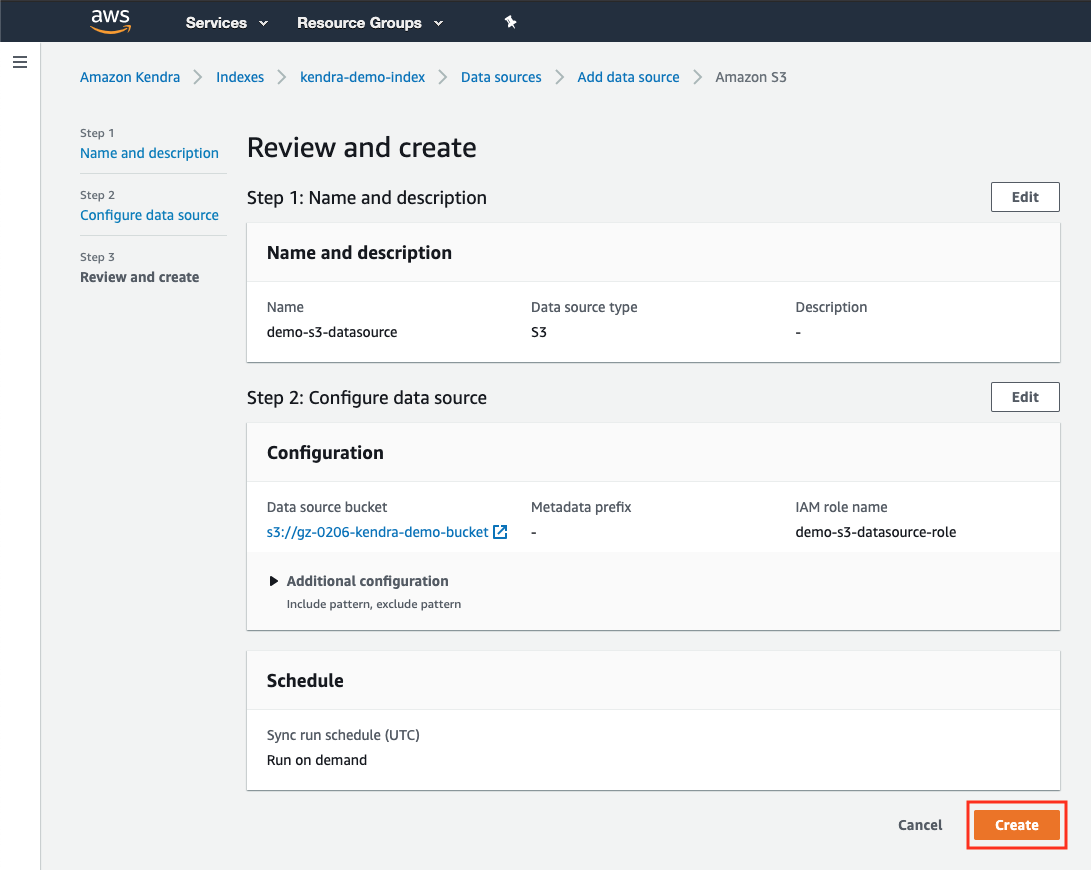
Task: Click the Schedule section heading
Action: click(x=305, y=681)
